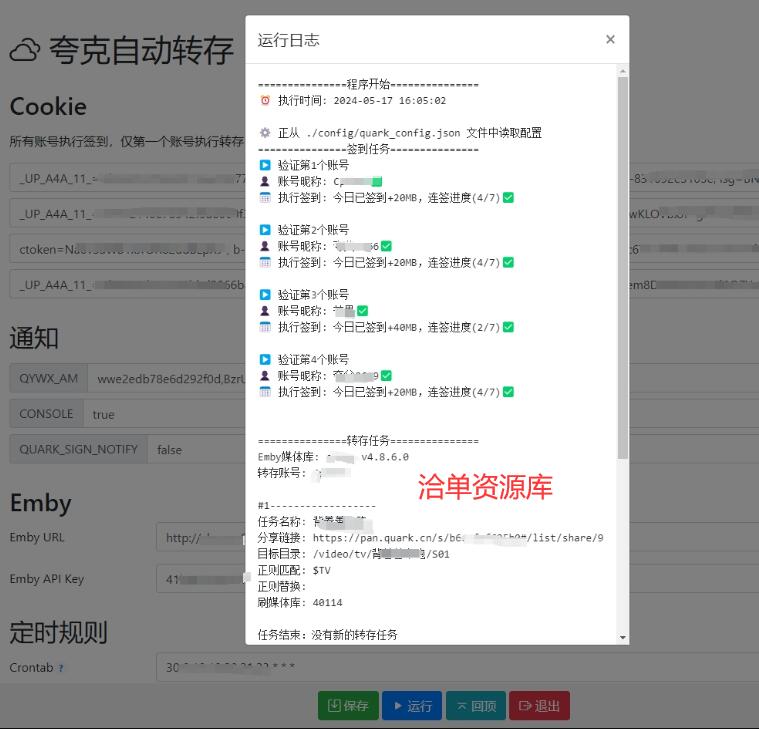Click the user icon under 验证第2个账号

click(x=265, y=246)
